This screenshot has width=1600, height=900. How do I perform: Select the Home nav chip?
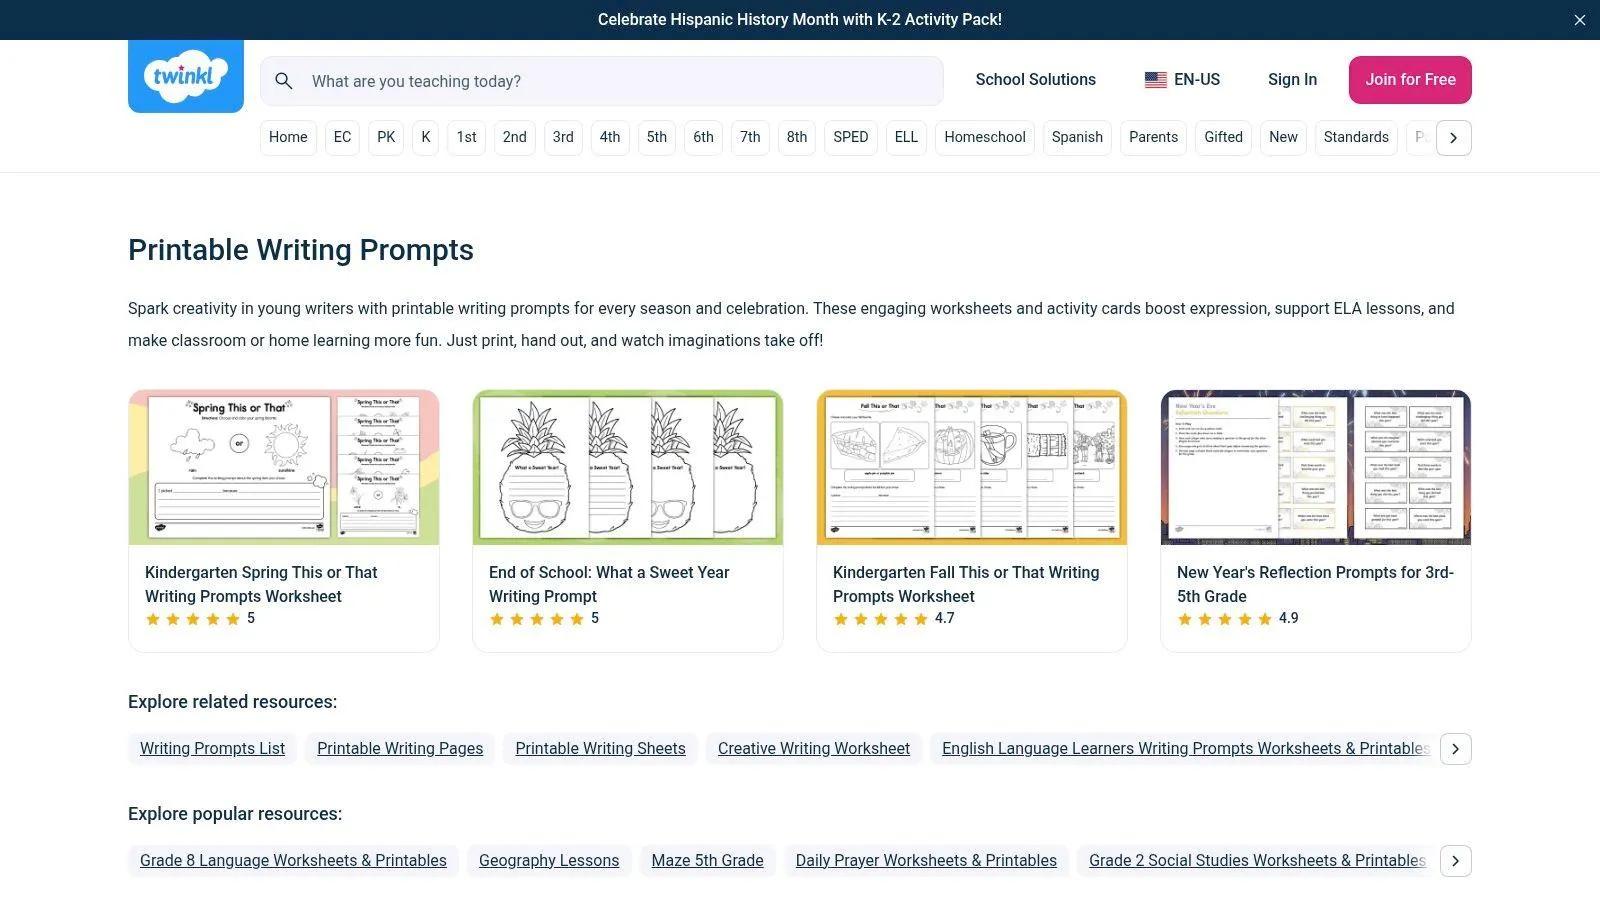[288, 138]
